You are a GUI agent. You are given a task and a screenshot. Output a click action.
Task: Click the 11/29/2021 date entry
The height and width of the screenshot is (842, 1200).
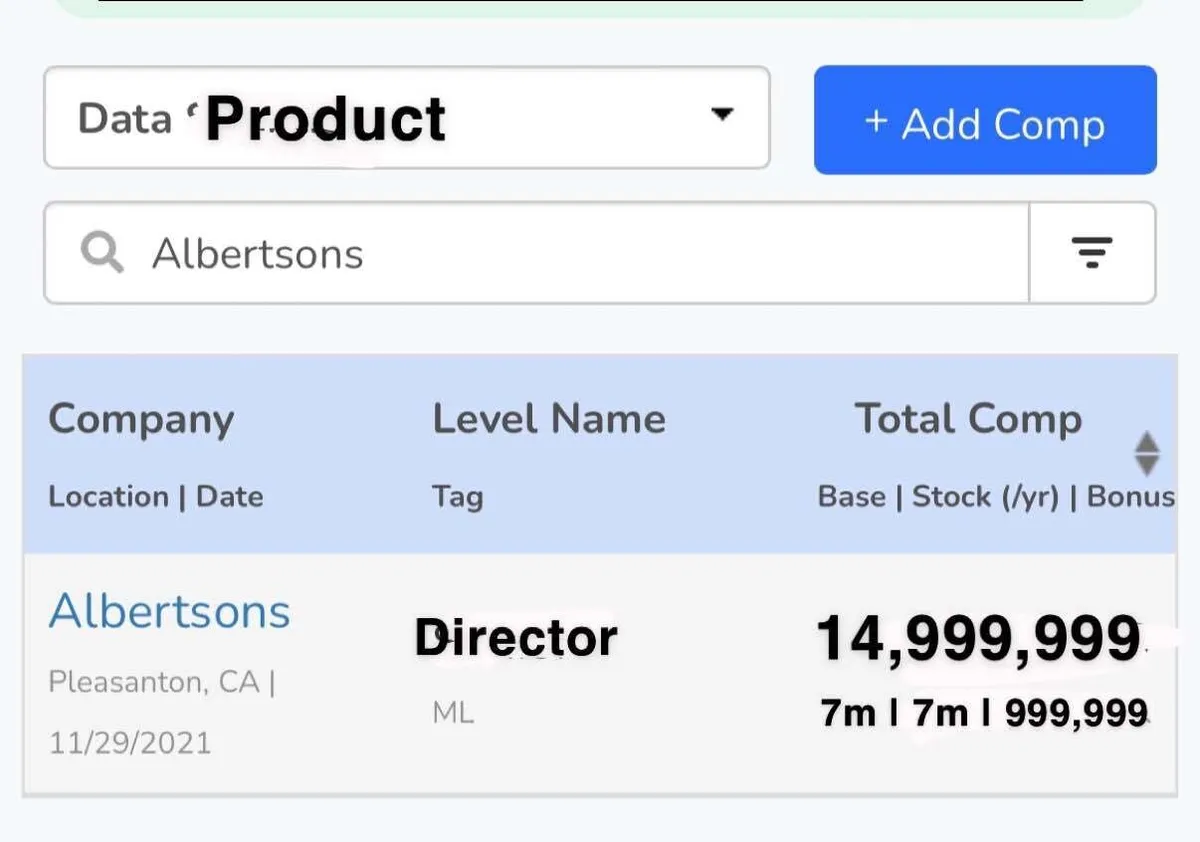130,743
